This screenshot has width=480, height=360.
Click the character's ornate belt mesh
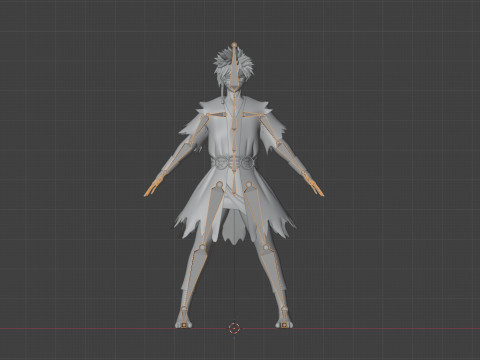point(233,163)
